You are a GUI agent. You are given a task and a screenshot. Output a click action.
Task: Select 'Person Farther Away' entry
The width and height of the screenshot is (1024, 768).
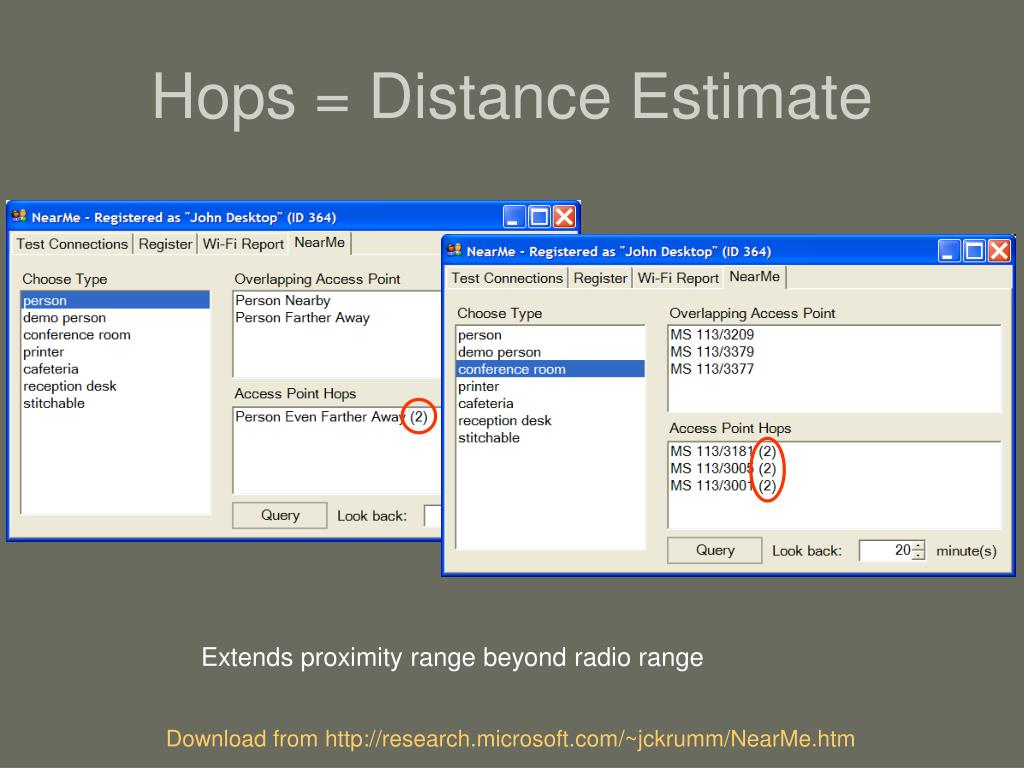302,317
